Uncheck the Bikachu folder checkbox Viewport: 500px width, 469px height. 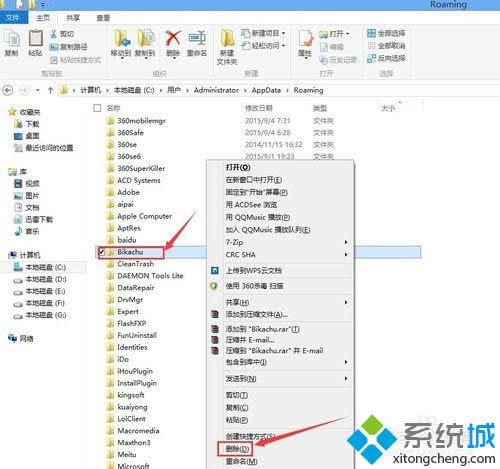click(102, 252)
